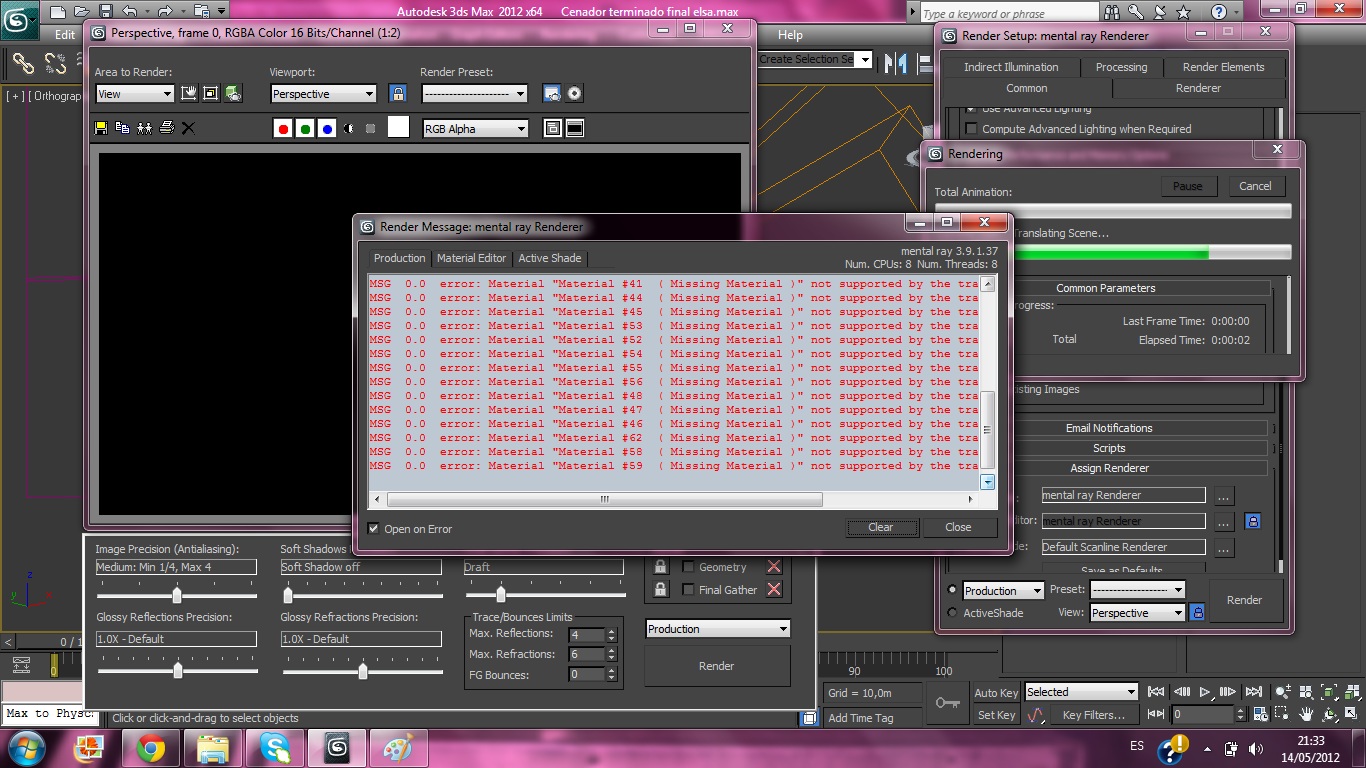Screen dimensions: 1366x768
Task: Open Render Elements tab
Action: pos(1223,67)
